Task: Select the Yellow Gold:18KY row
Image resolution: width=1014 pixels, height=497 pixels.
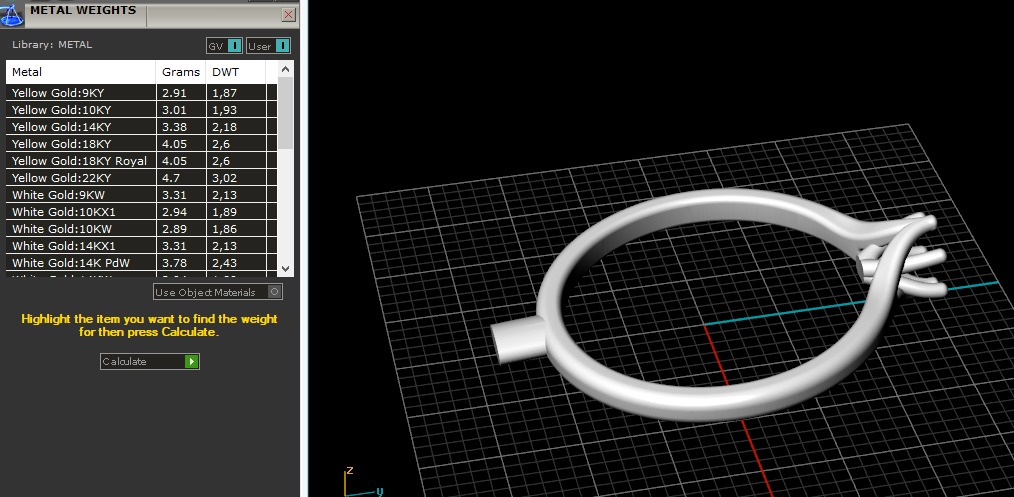Action: point(142,143)
